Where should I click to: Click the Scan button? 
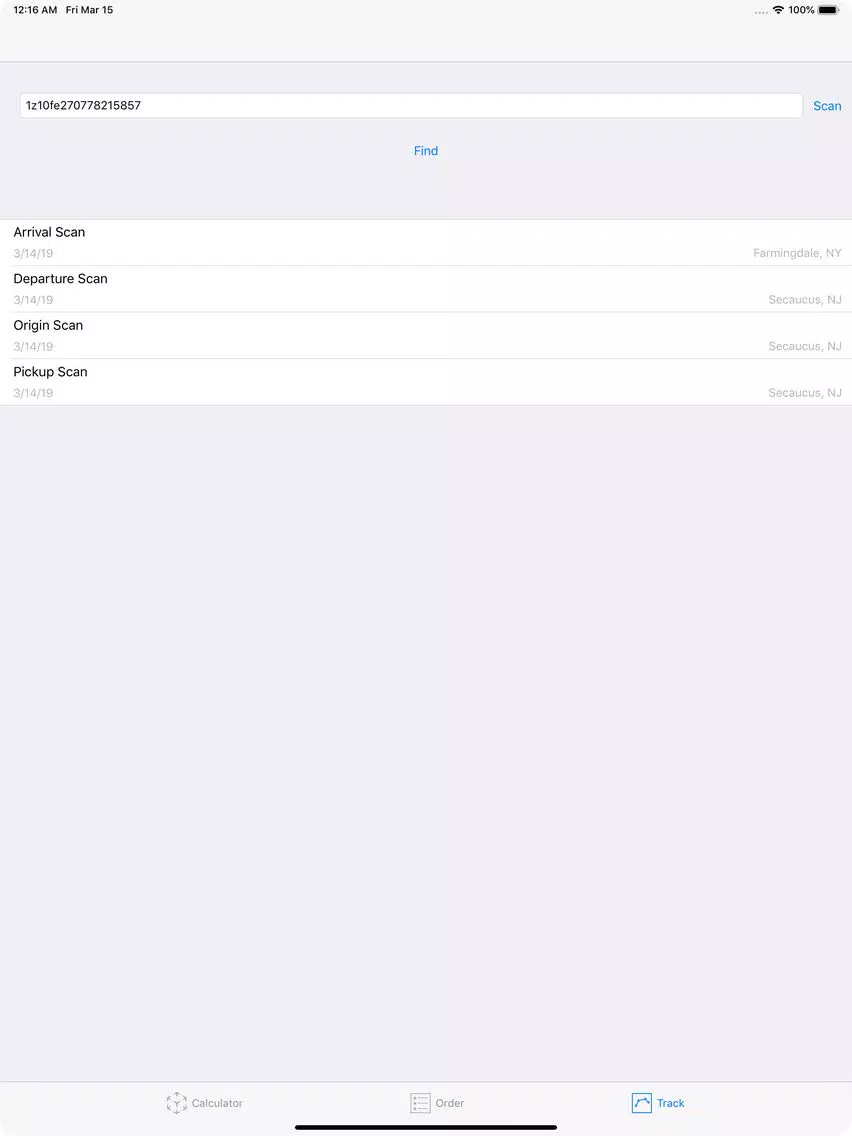827,106
